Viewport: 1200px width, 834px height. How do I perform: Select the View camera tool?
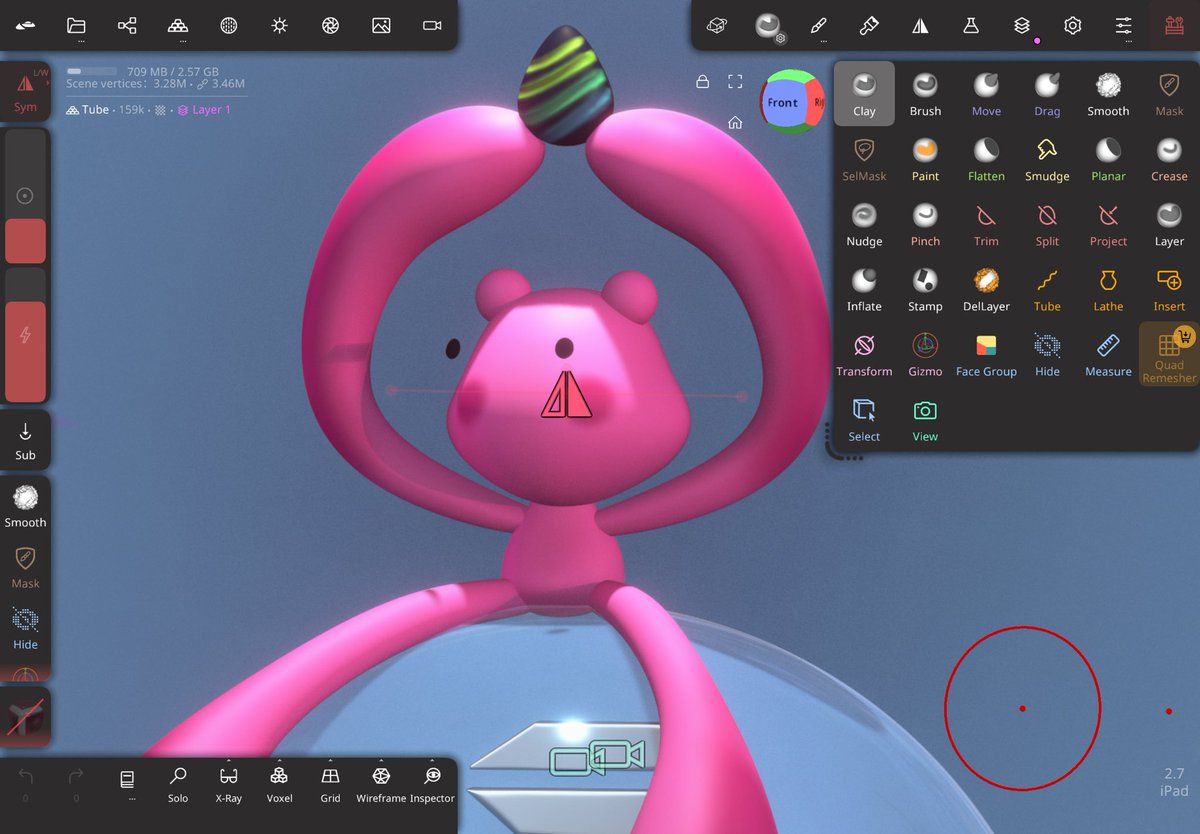[x=925, y=419]
